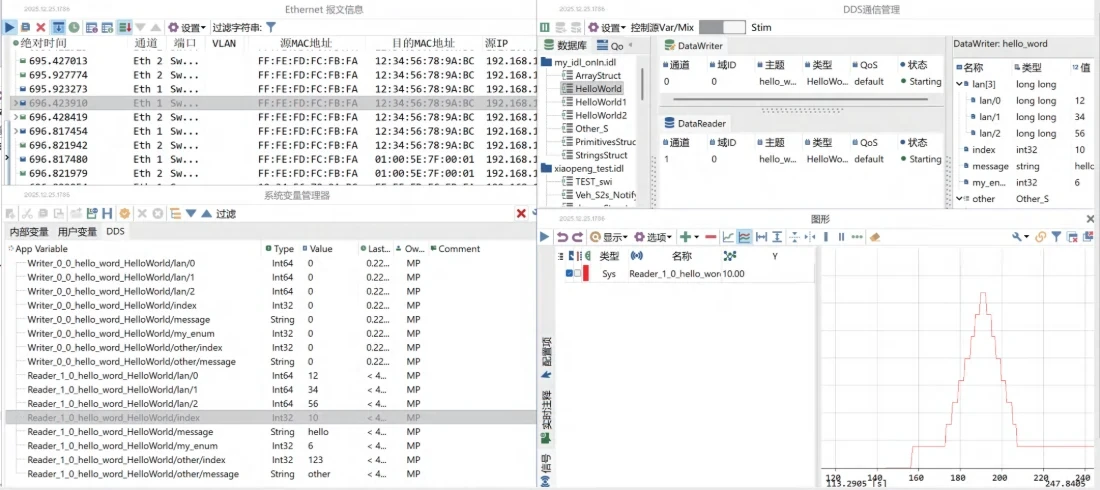Click the 绝对时间 column header

click(43, 44)
